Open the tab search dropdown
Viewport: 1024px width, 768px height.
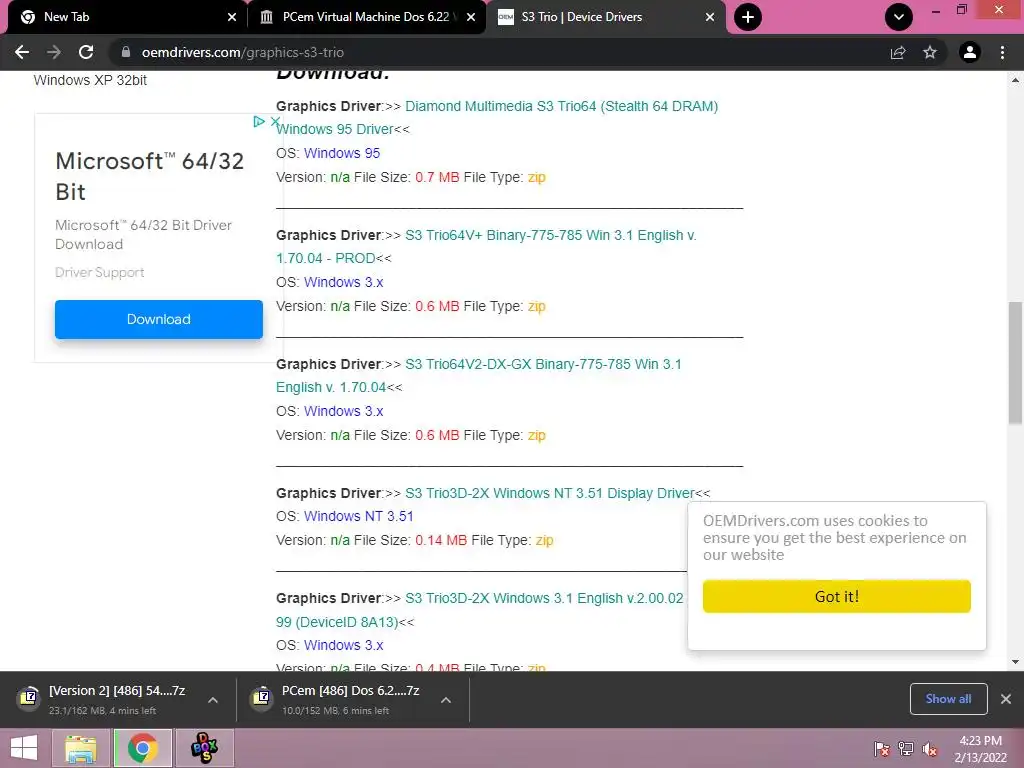(899, 17)
